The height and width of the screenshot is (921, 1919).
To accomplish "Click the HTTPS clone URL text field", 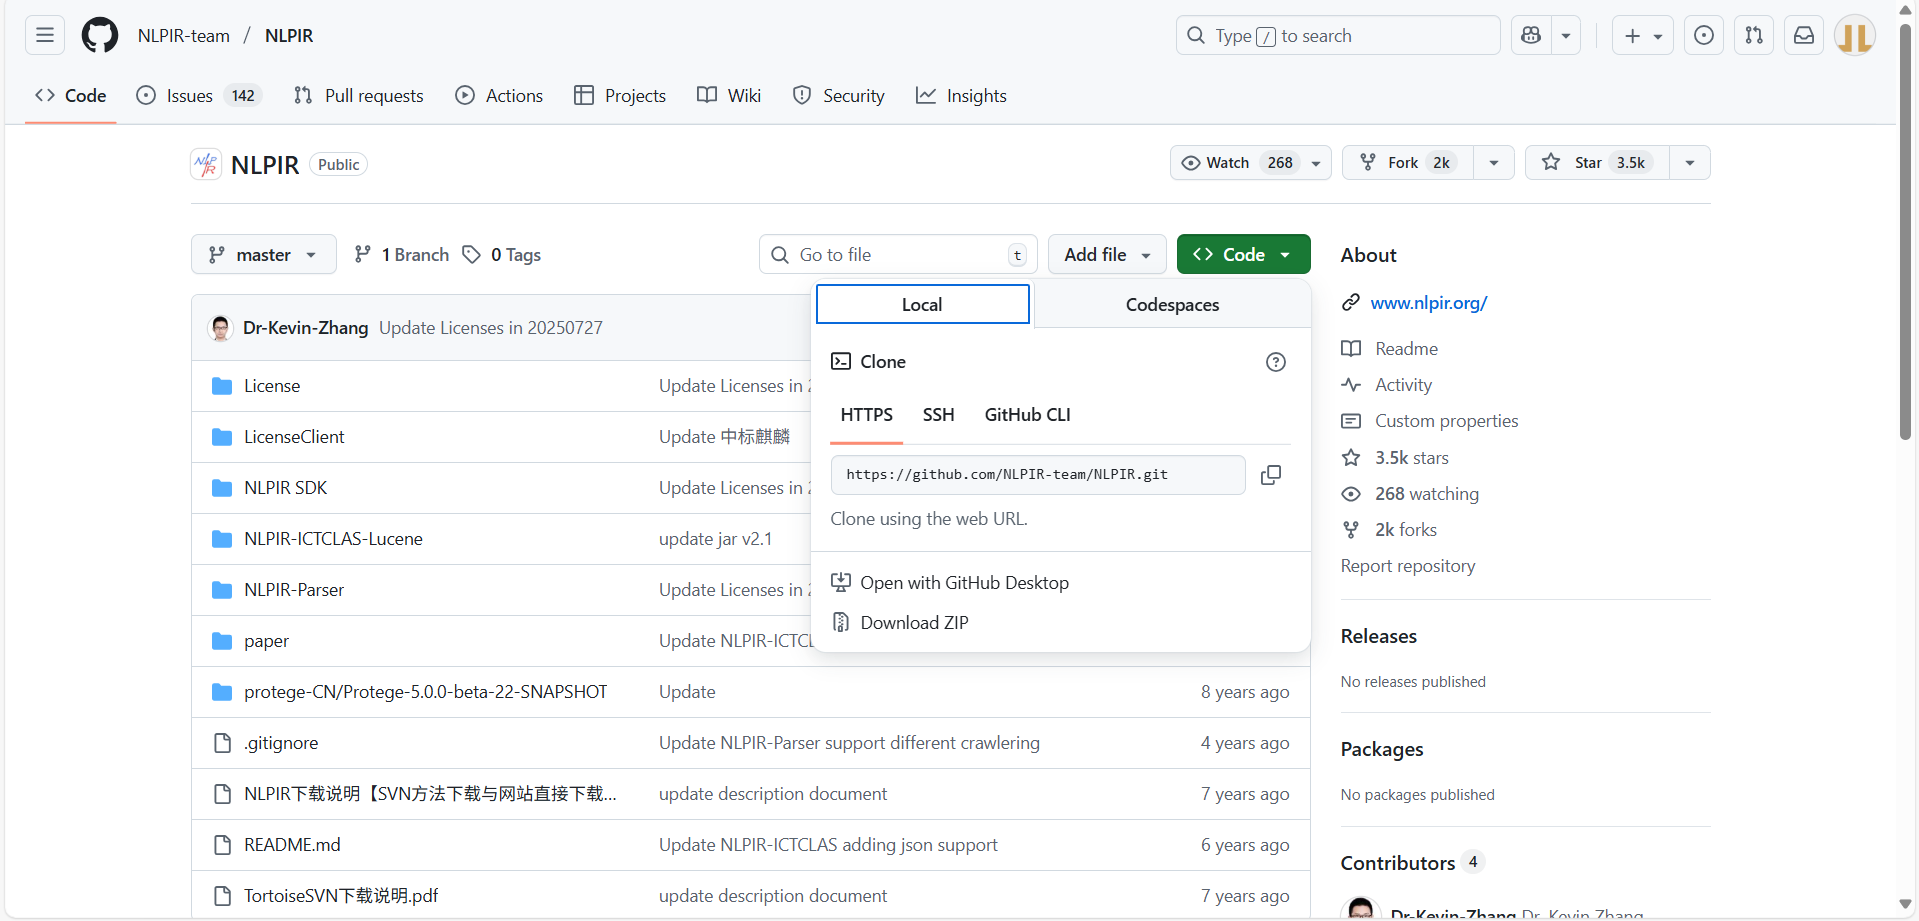I will pos(1038,475).
